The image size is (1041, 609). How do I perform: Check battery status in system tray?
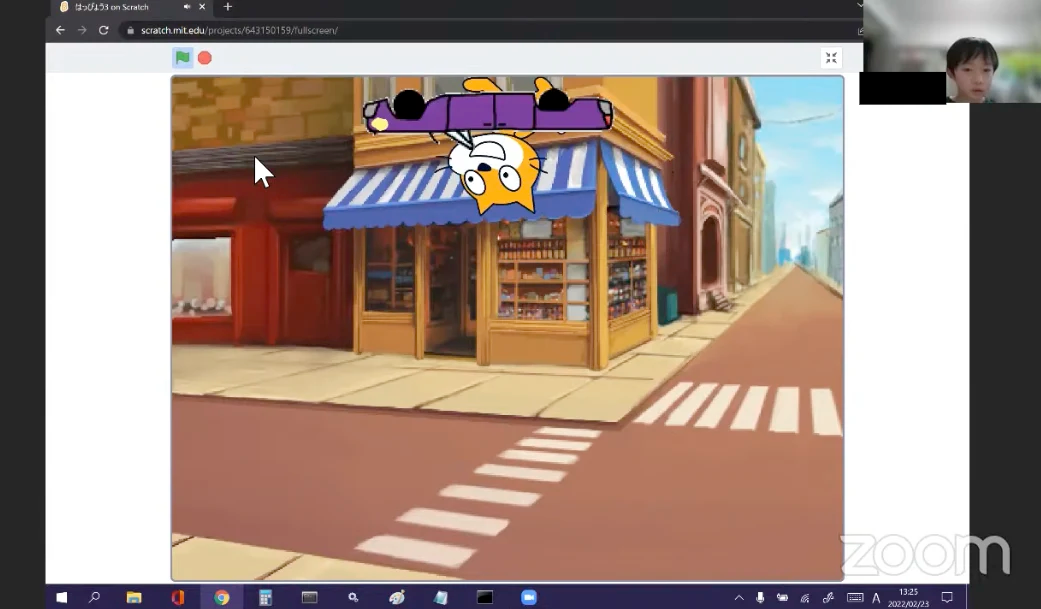(783, 598)
